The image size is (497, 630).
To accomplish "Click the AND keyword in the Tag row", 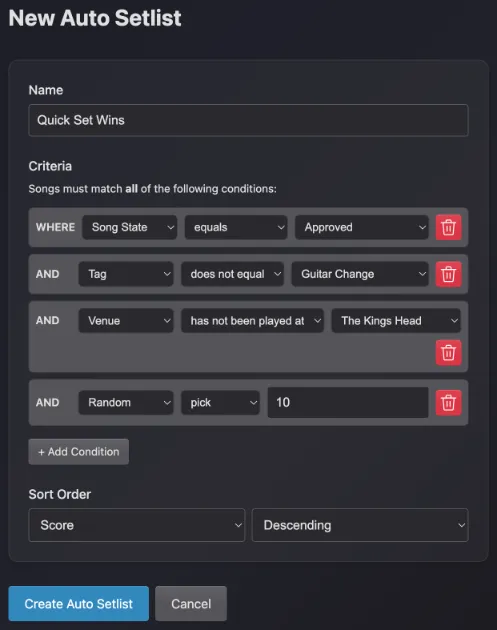I will point(47,274).
